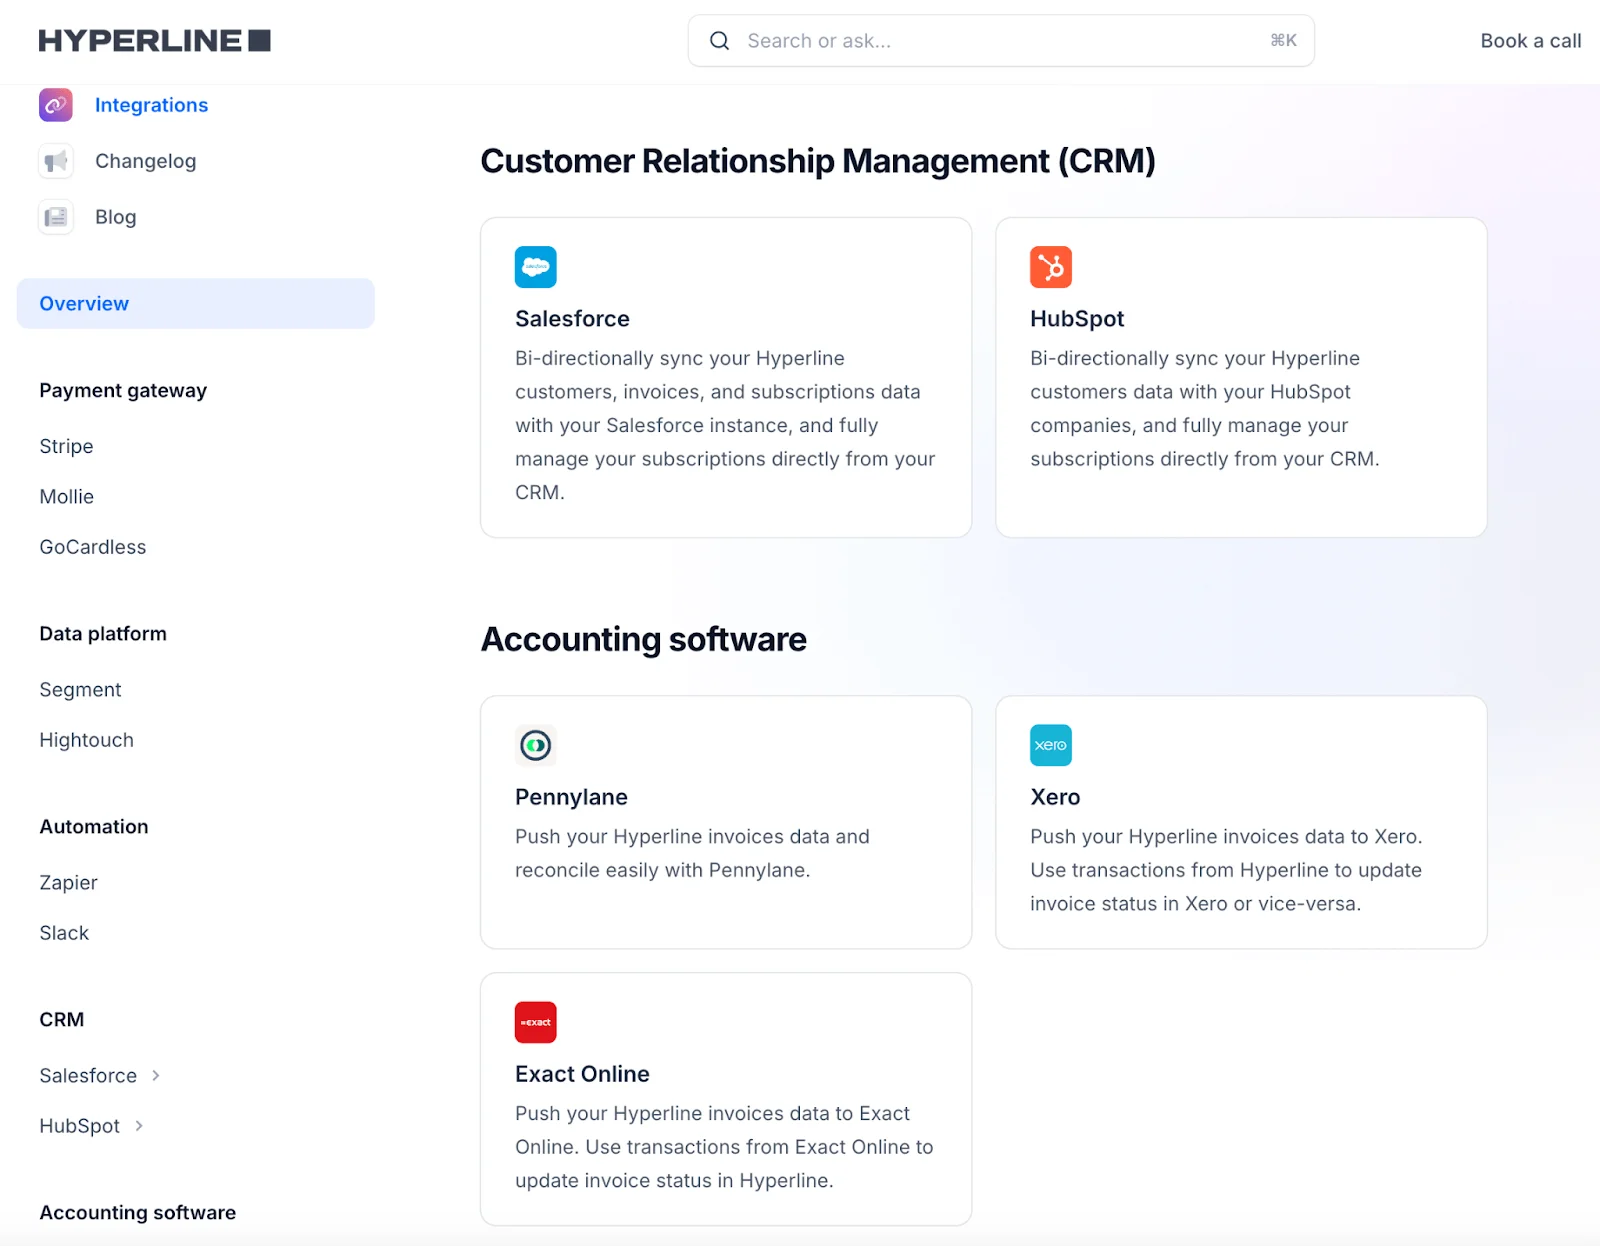Viewport: 1600px width, 1246px height.
Task: Go to the Stripe integration page
Action: click(67, 446)
